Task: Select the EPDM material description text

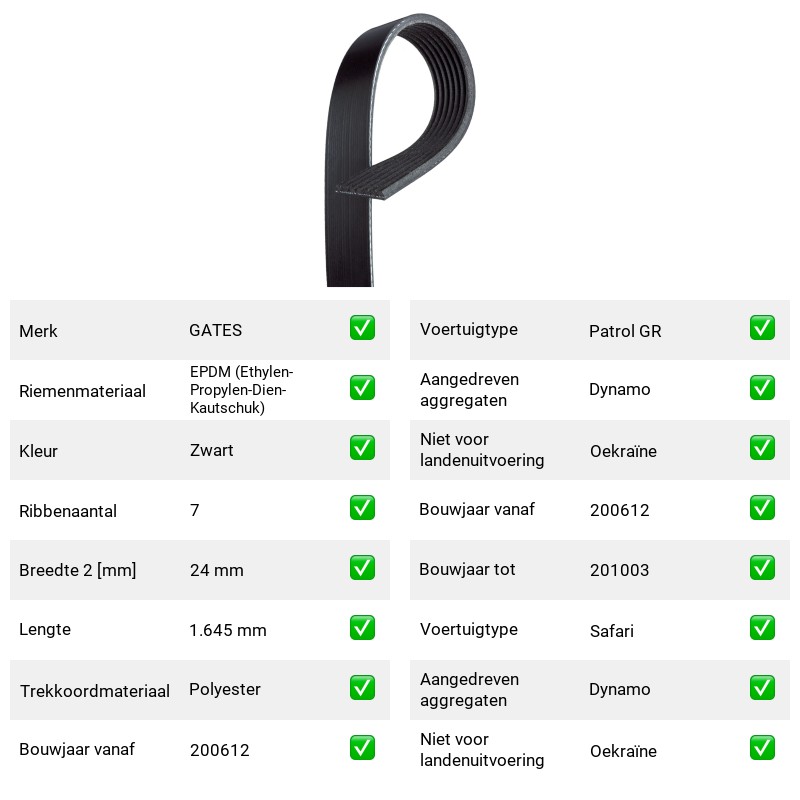Action: (x=241, y=390)
